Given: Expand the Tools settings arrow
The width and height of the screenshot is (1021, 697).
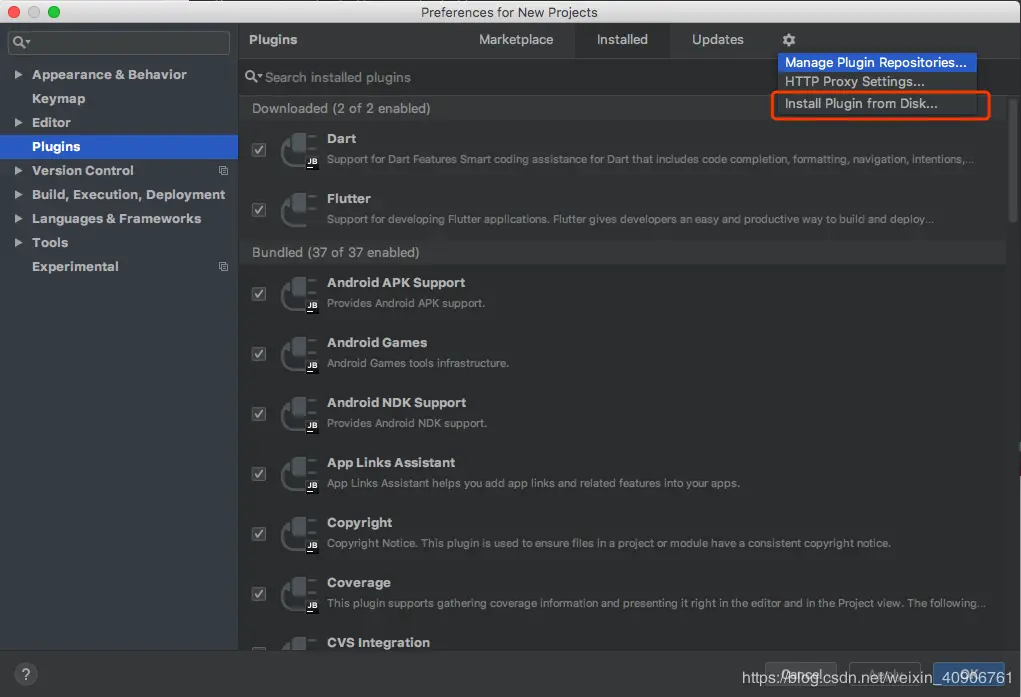Looking at the screenshot, I should [x=18, y=242].
